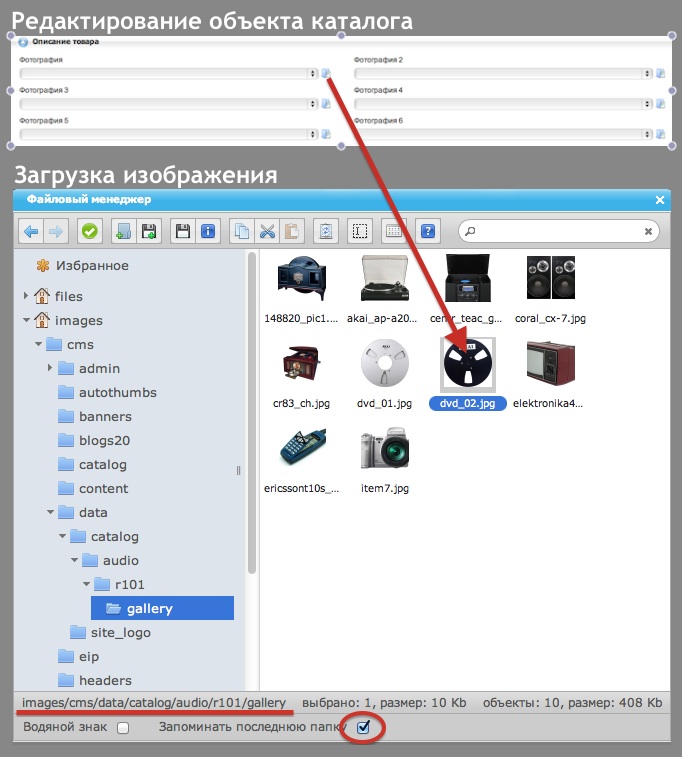Select the item7.jpg camera thumbnail

(385, 448)
